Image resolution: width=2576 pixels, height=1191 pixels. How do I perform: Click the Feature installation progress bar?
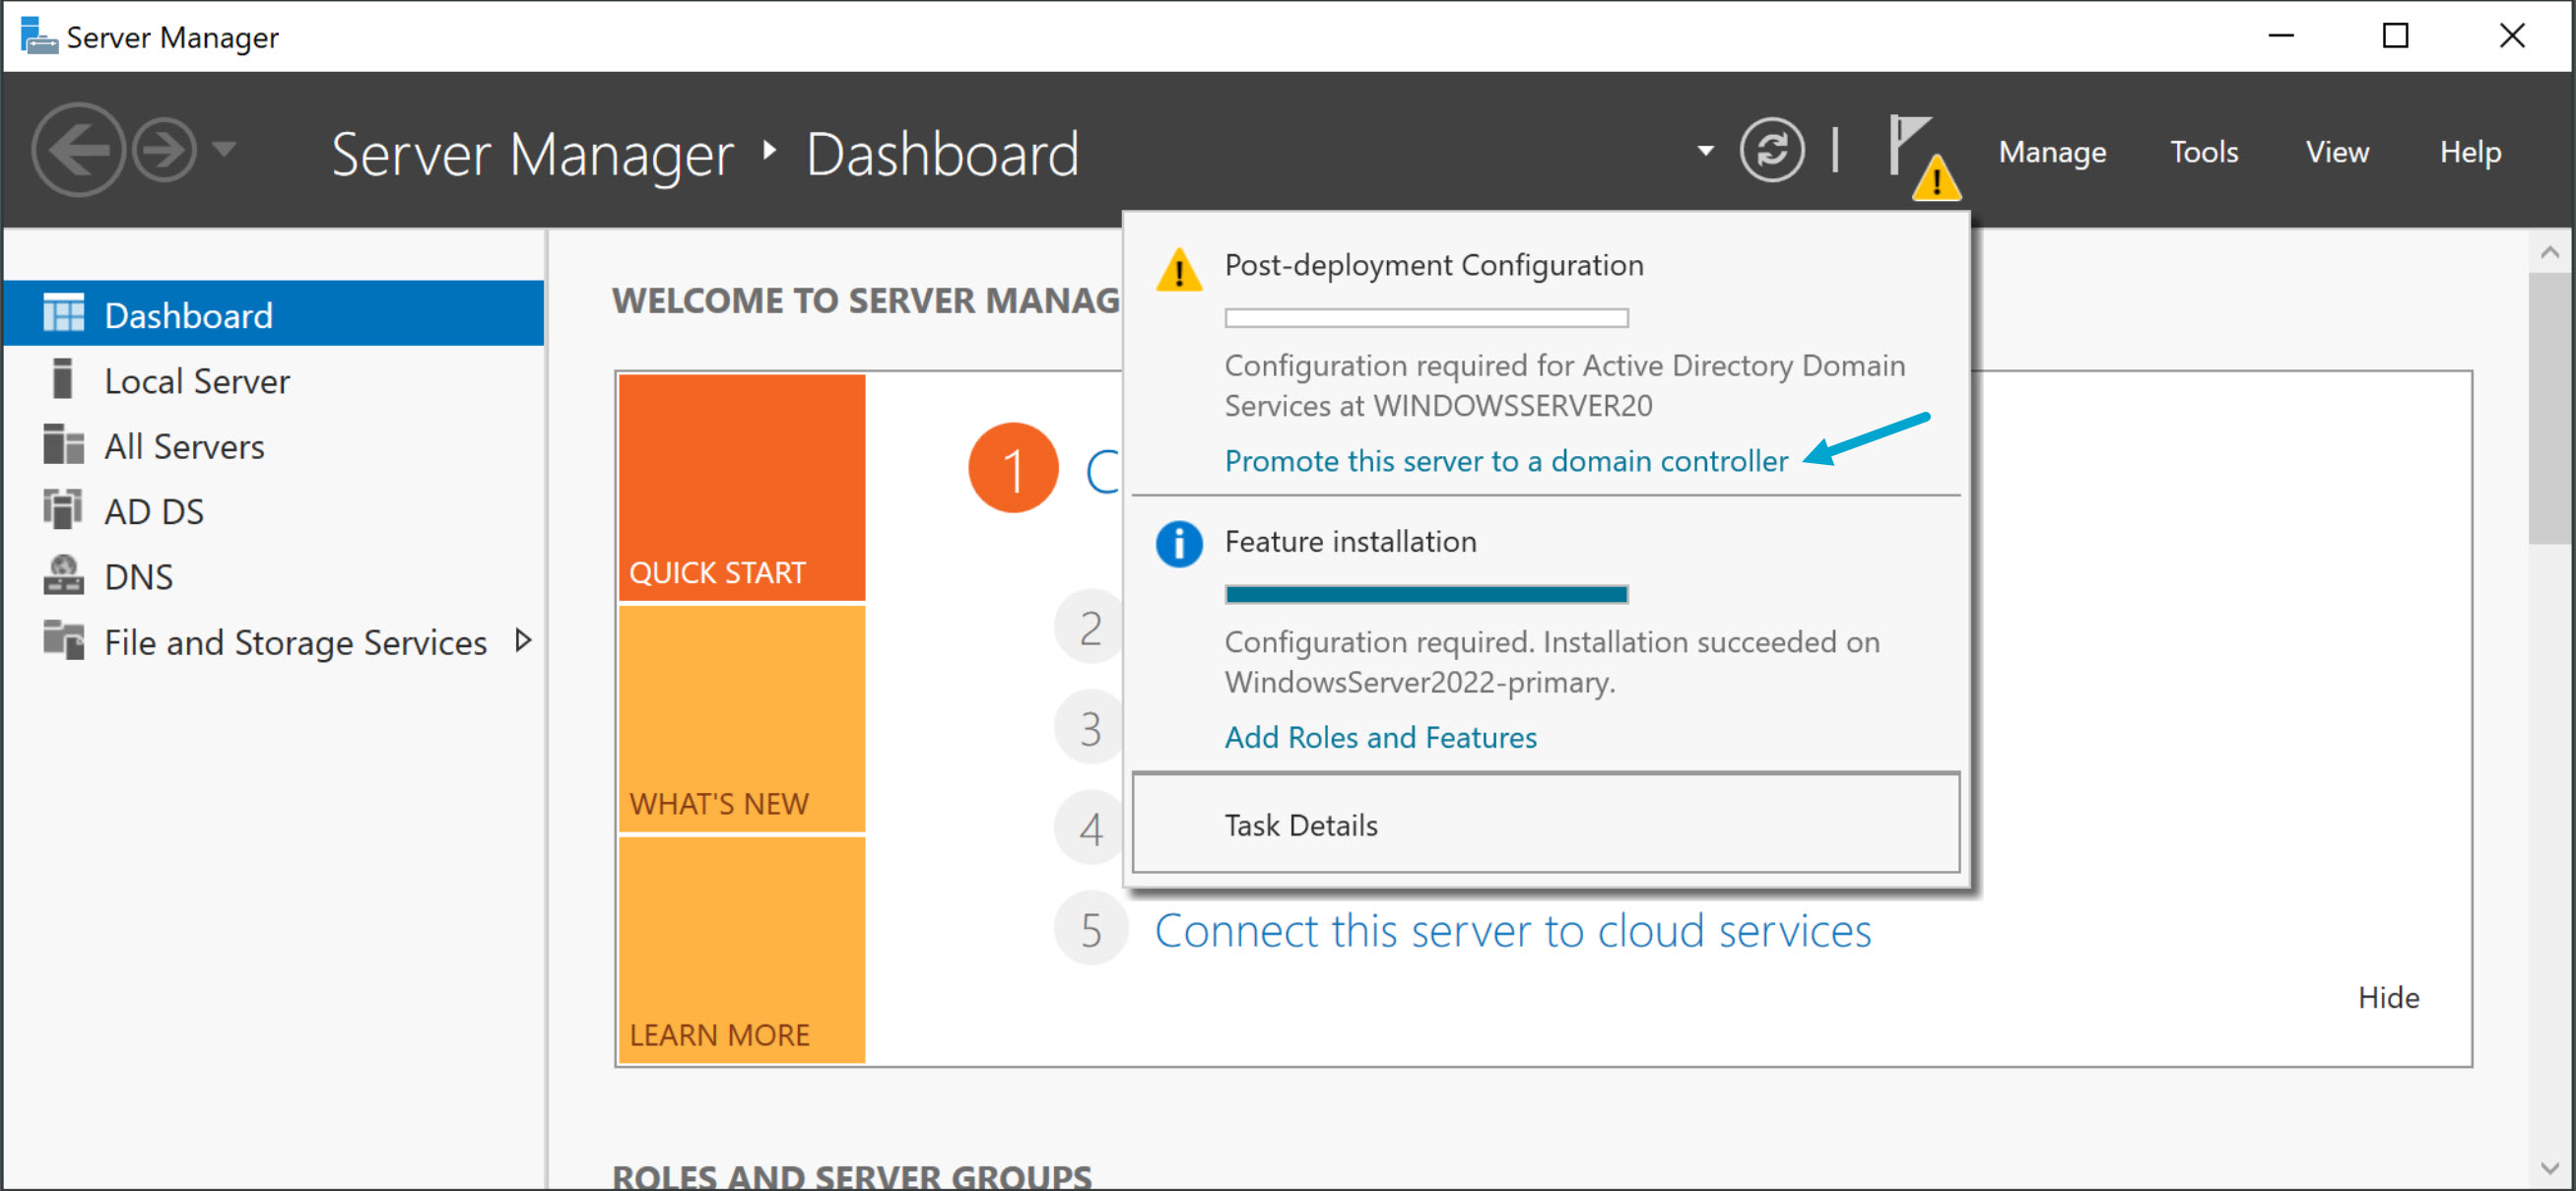1425,594
